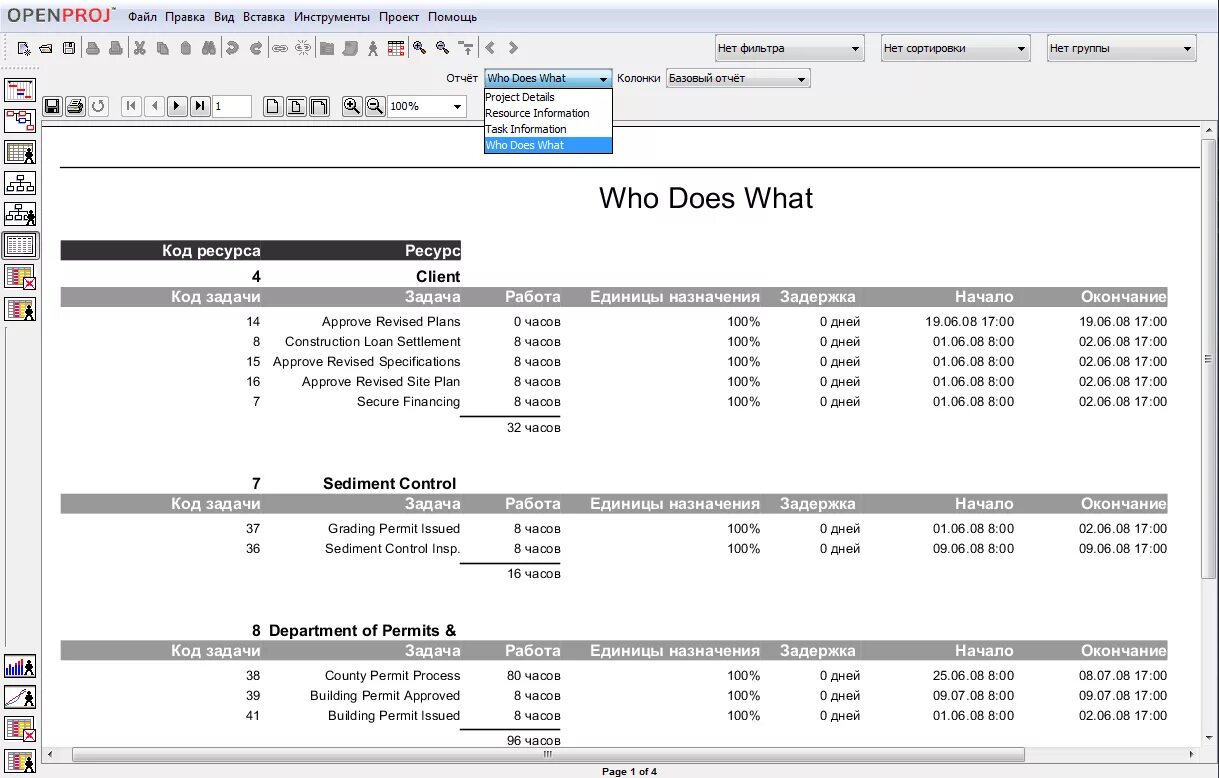Open the WBS chart view icon
The image size is (1219, 778).
click(20, 183)
